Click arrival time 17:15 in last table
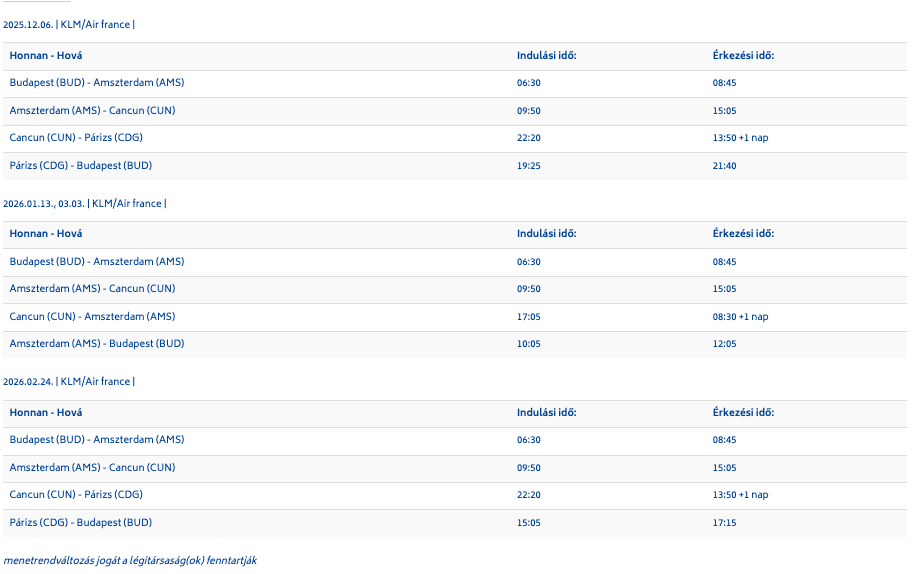Viewport: 919px width, 574px height. [x=724, y=523]
